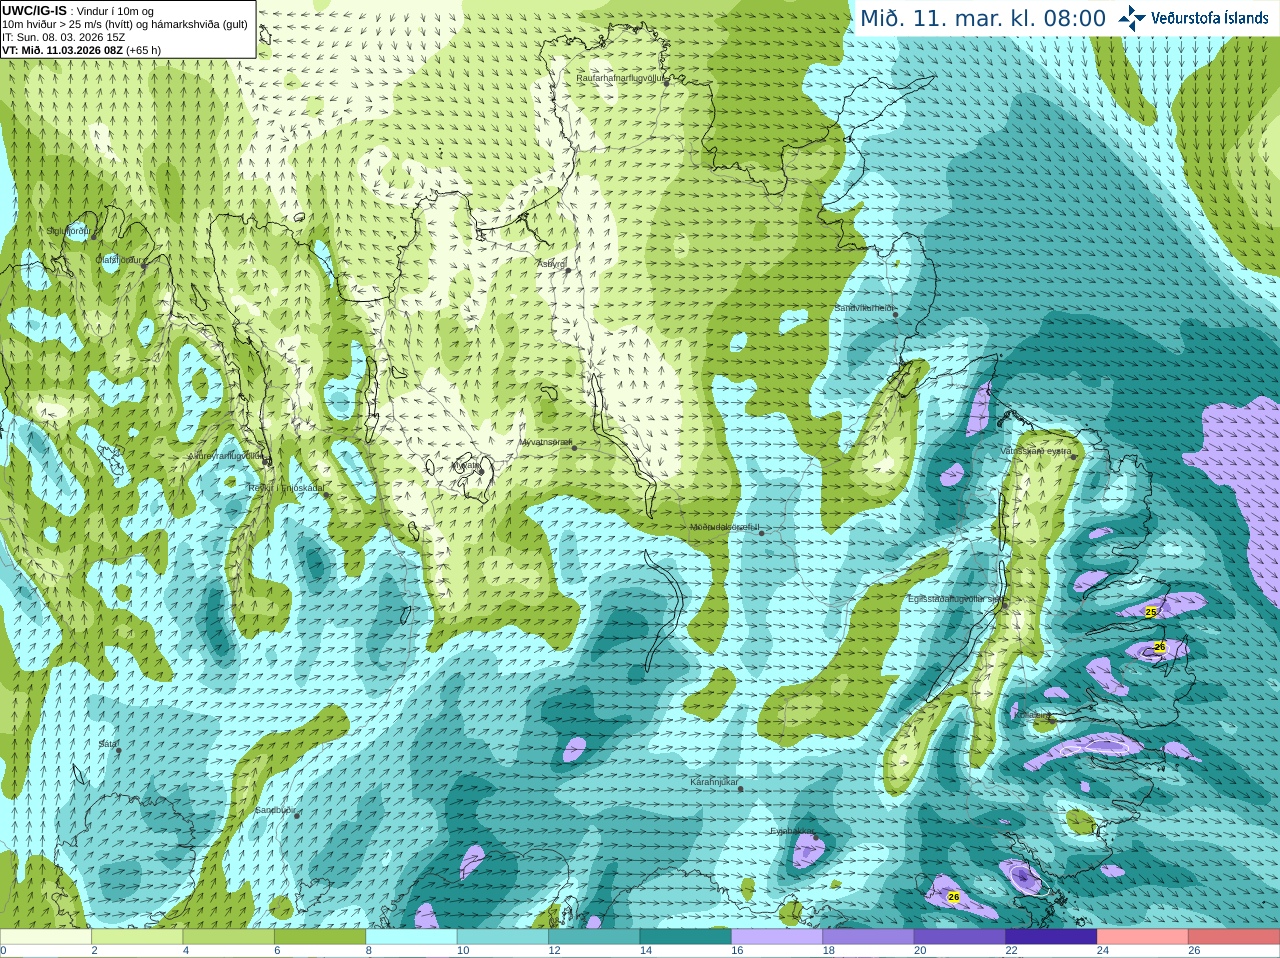Click the 10–12 m/s light teal legend swatch
The height and width of the screenshot is (958, 1280).
pyautogui.click(x=503, y=937)
